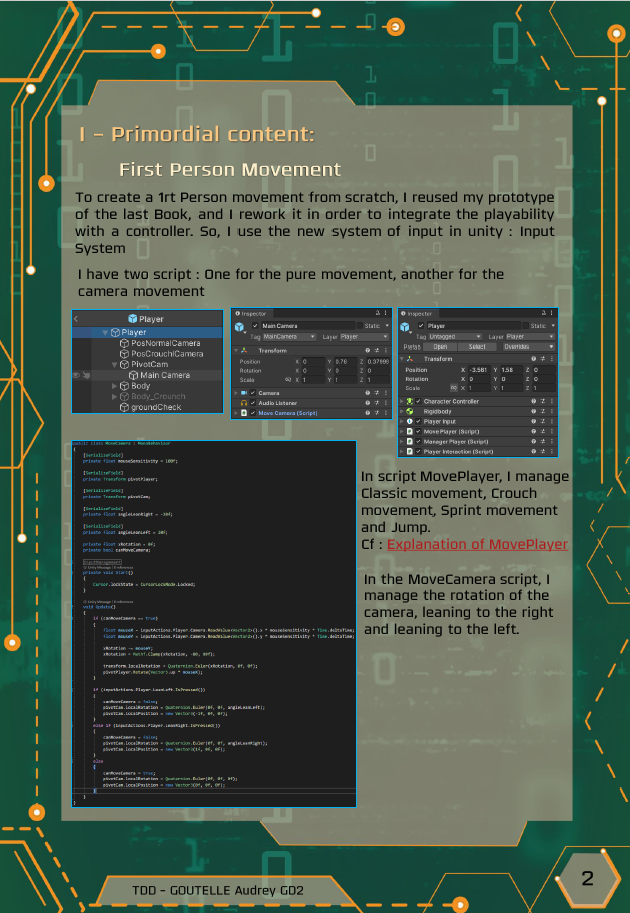The image size is (630, 913).
Task: Collapse the Player object in the hierarchy
Action: click(105, 332)
